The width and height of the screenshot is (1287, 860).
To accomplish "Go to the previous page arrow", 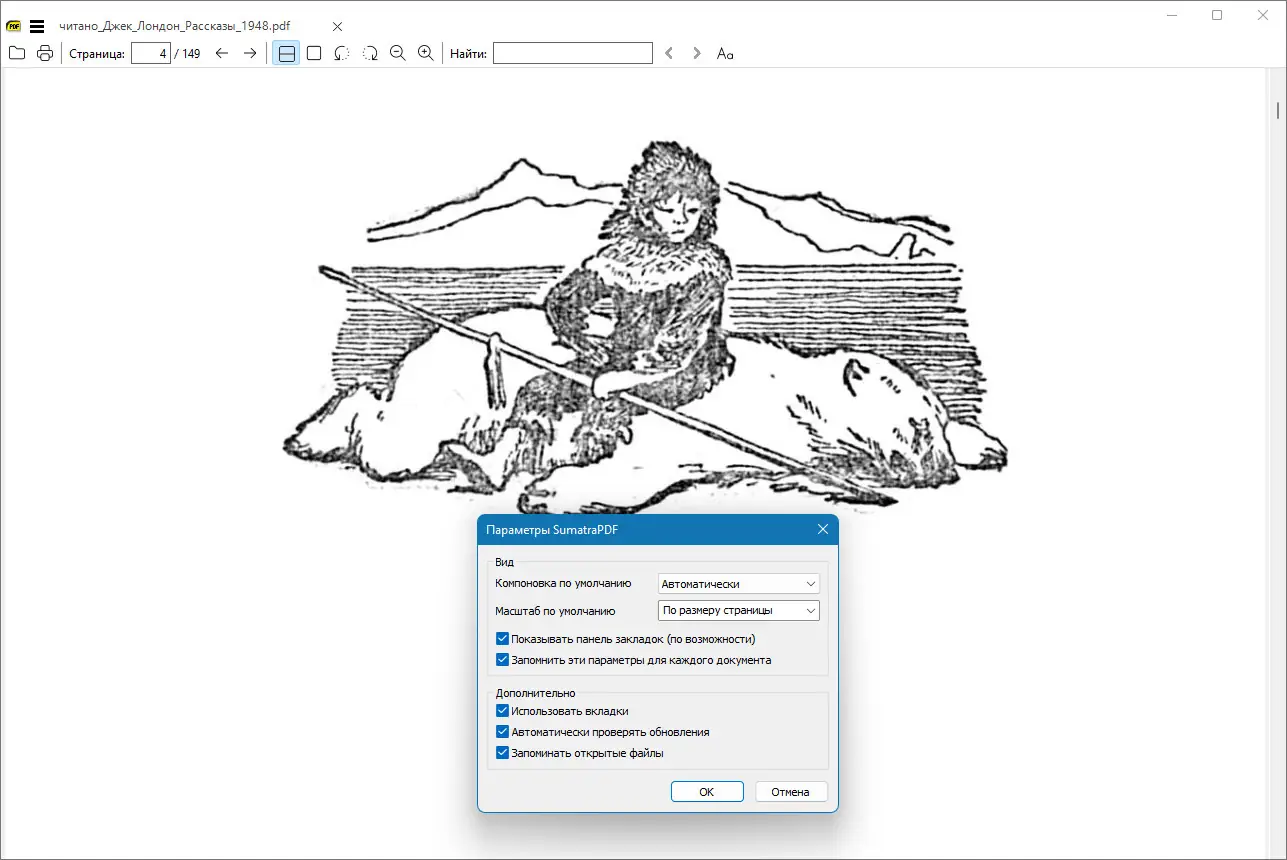I will click(x=222, y=54).
